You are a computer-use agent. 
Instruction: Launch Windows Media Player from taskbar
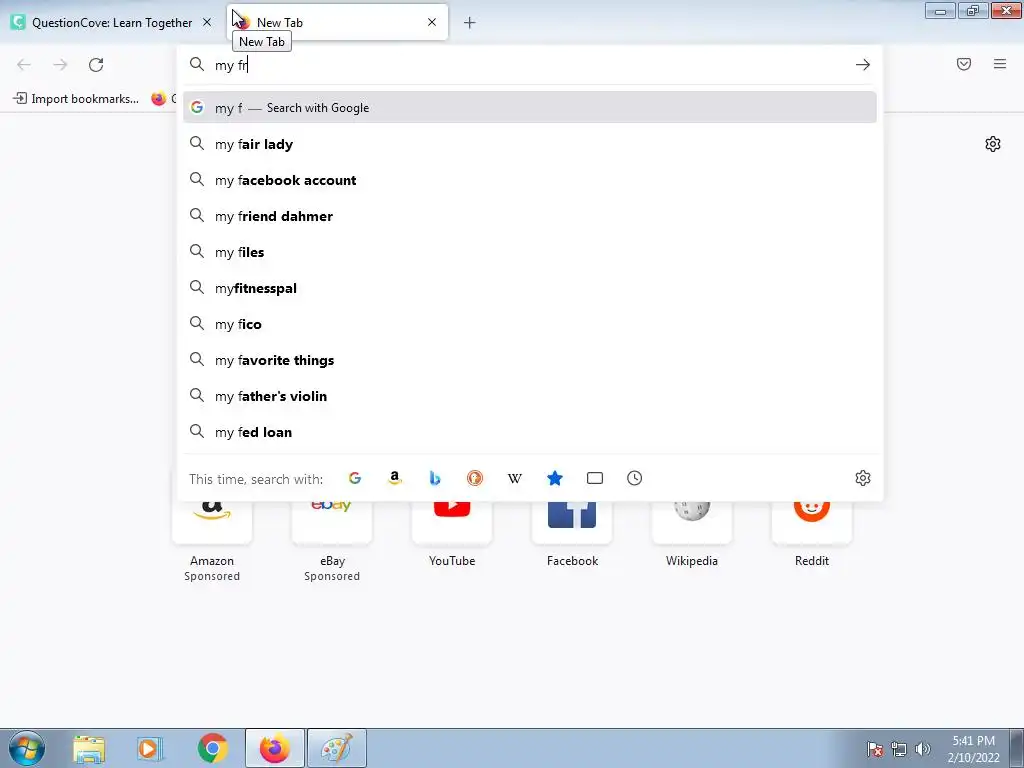pos(150,748)
